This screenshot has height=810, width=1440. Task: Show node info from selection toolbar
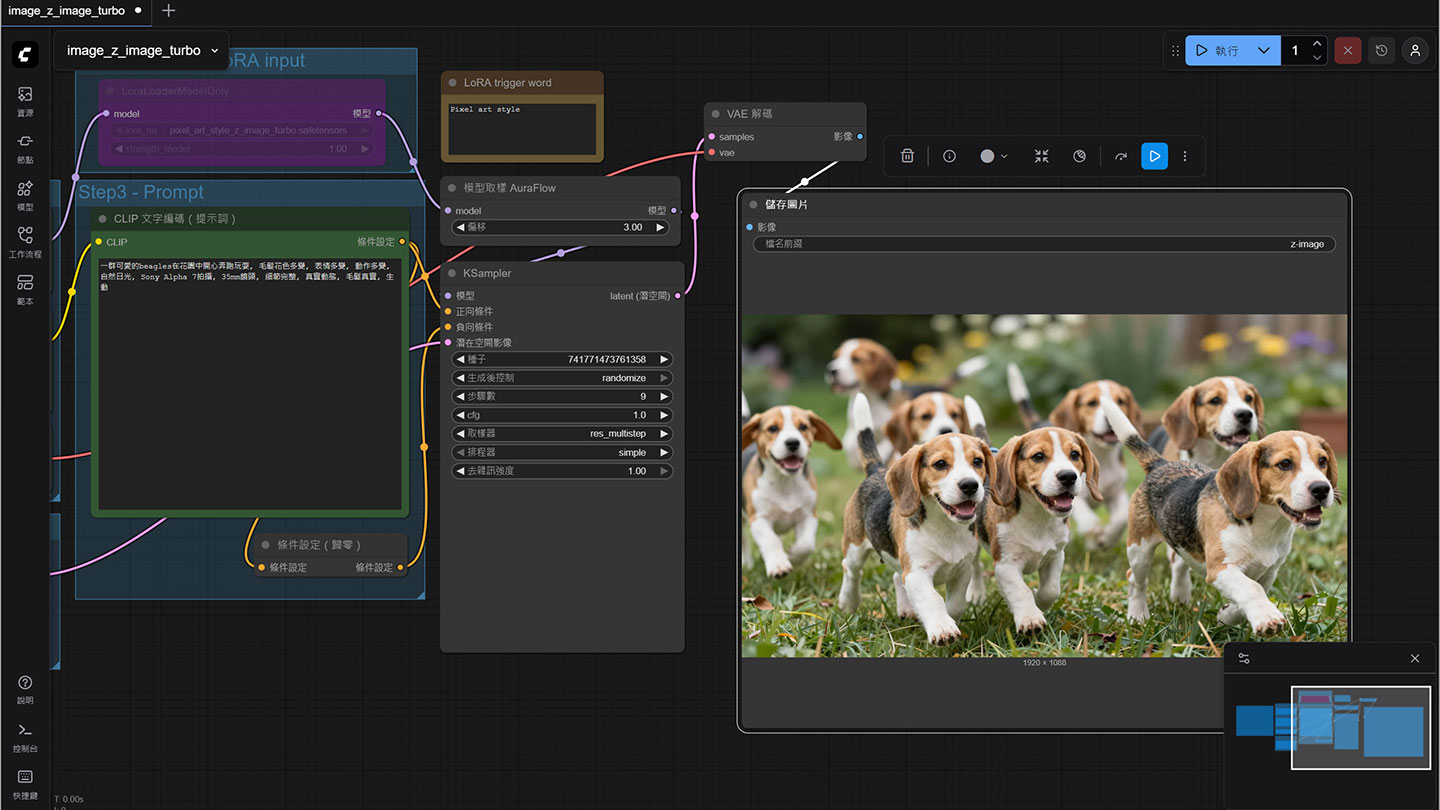[x=949, y=156]
